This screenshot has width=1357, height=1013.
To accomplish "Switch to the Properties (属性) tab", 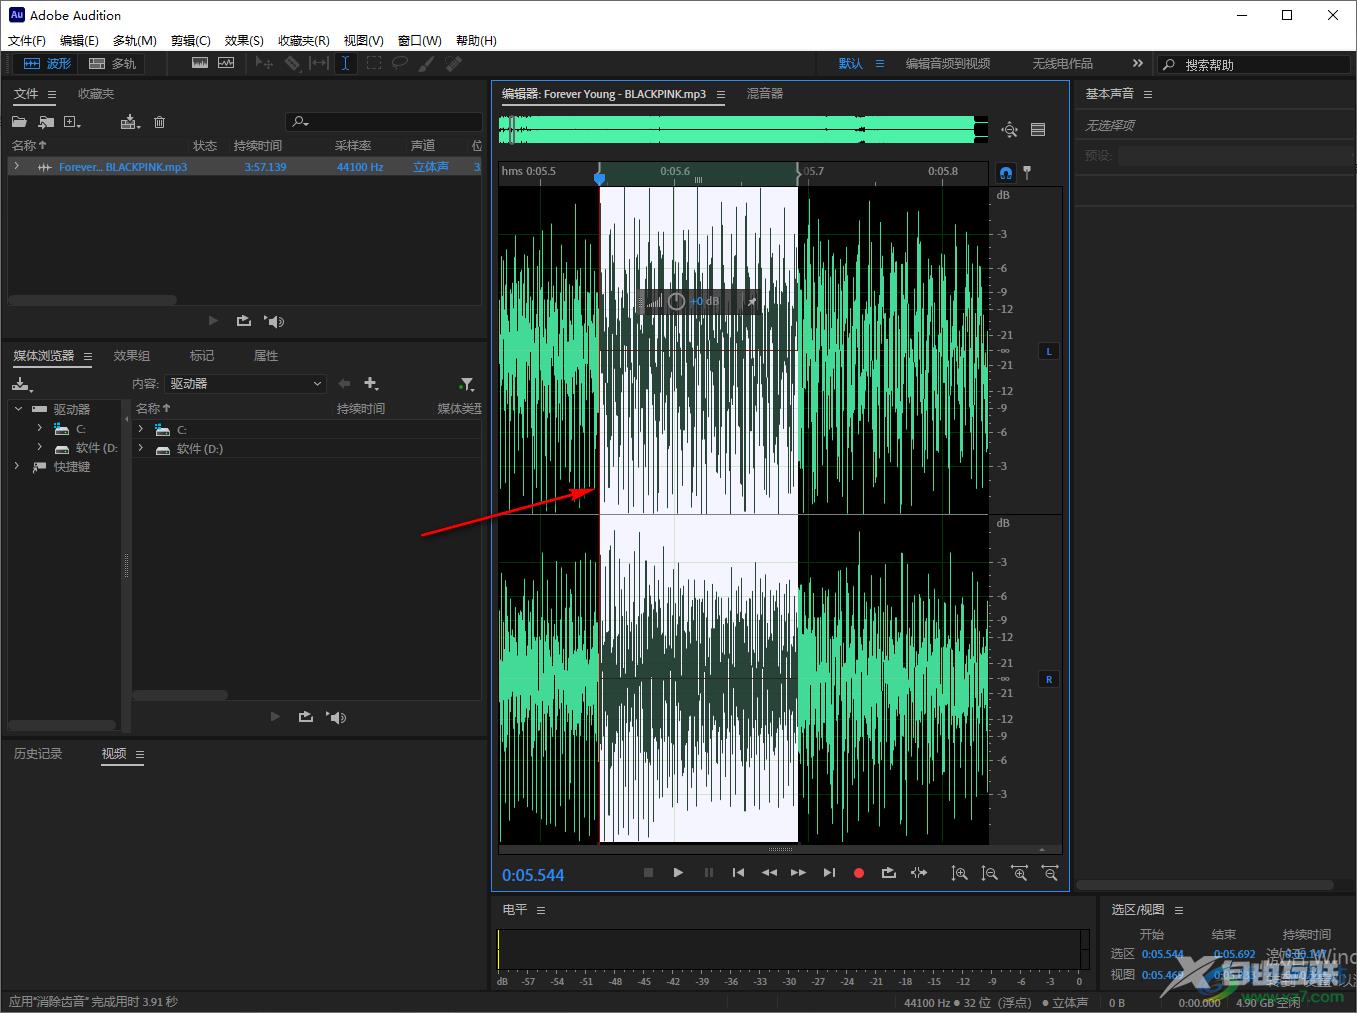I will coord(266,356).
